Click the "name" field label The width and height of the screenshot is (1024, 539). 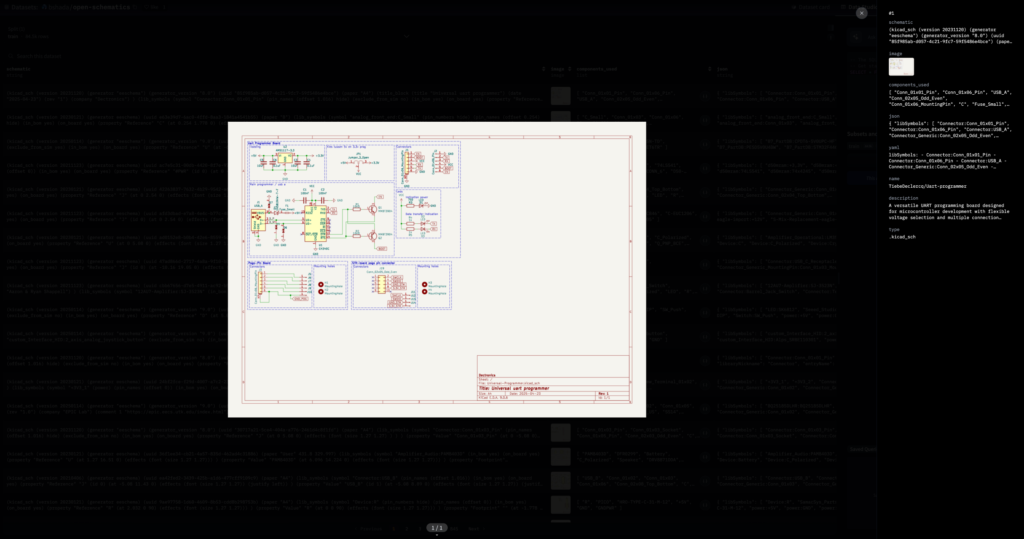[x=893, y=178]
